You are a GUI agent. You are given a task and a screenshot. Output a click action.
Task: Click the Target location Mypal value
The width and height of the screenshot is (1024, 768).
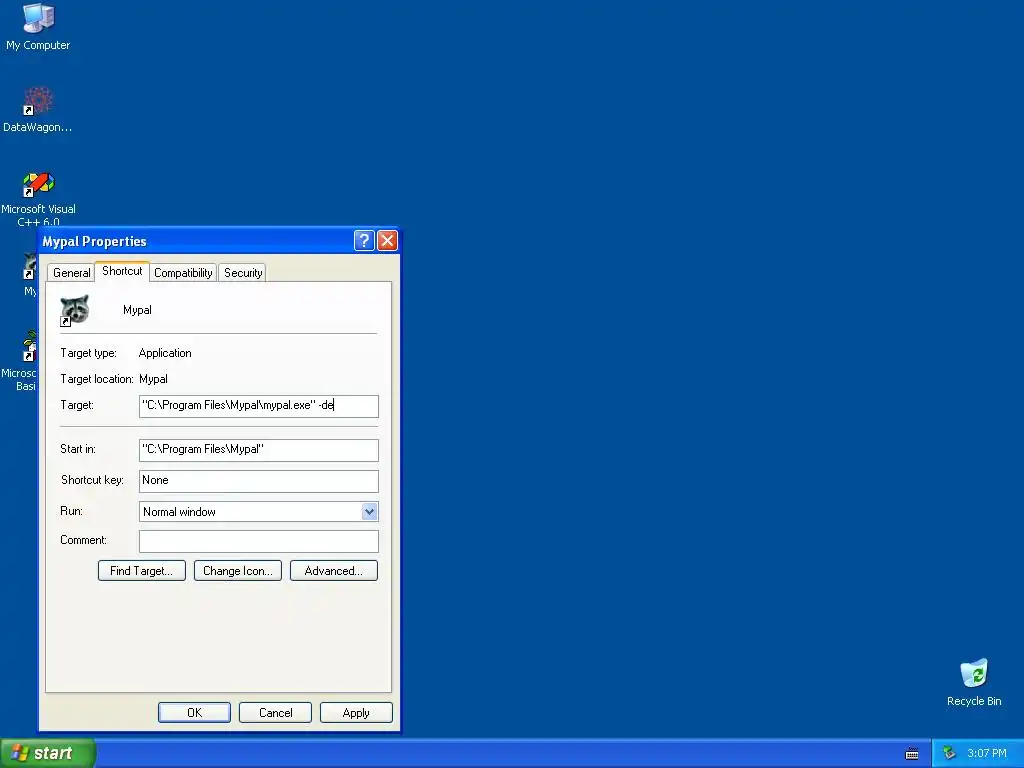(153, 379)
